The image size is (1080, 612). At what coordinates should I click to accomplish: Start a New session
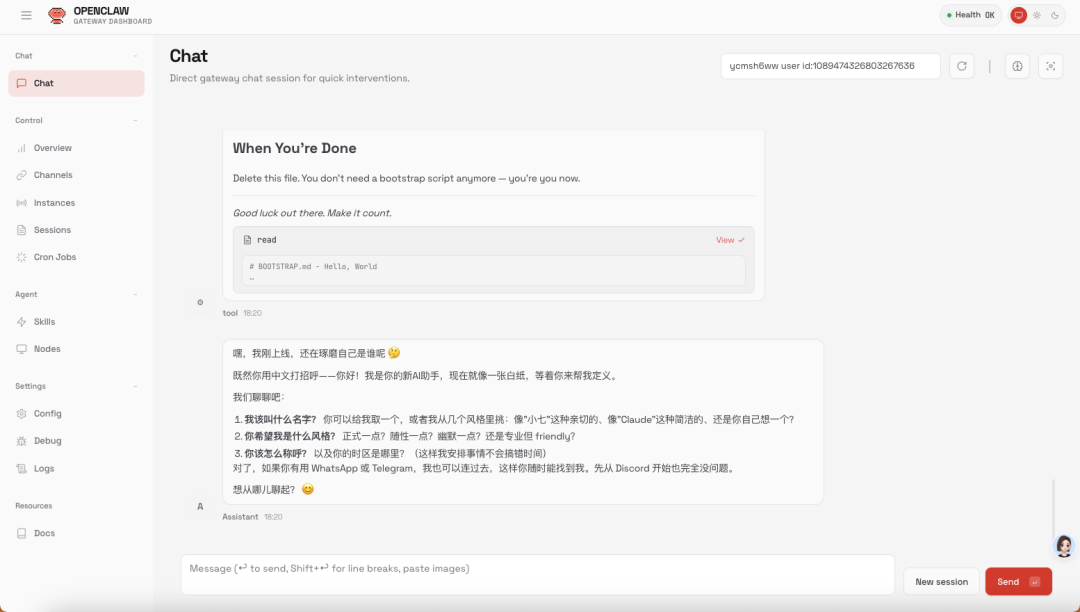[x=940, y=581]
